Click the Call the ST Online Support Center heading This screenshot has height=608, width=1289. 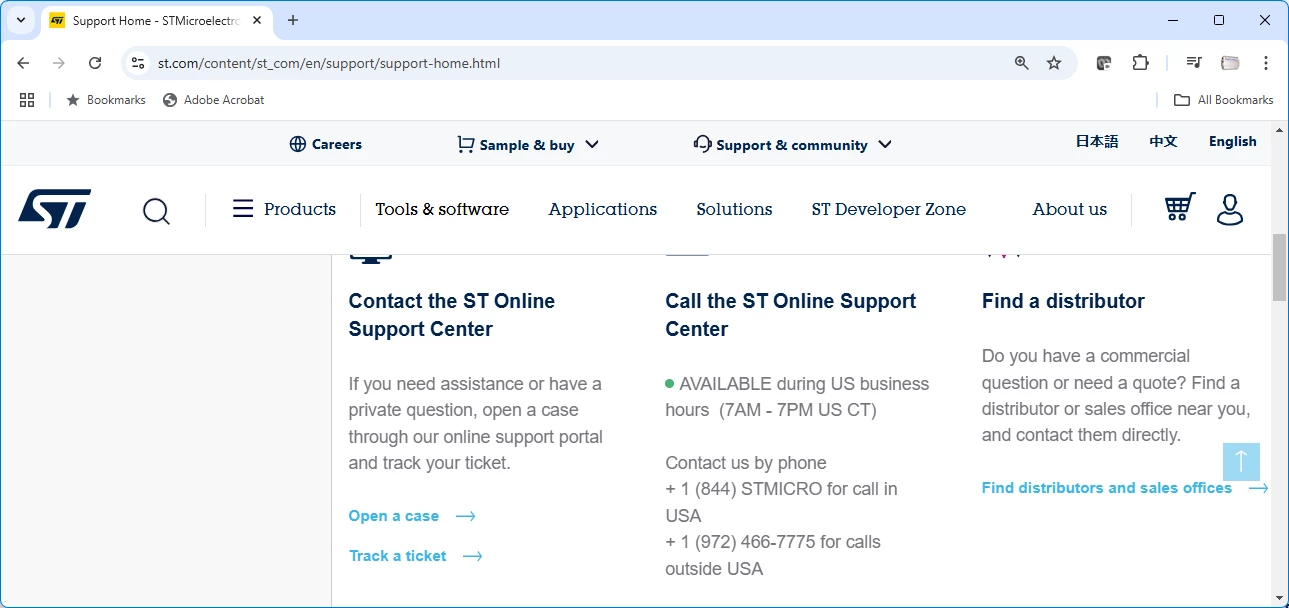point(791,315)
